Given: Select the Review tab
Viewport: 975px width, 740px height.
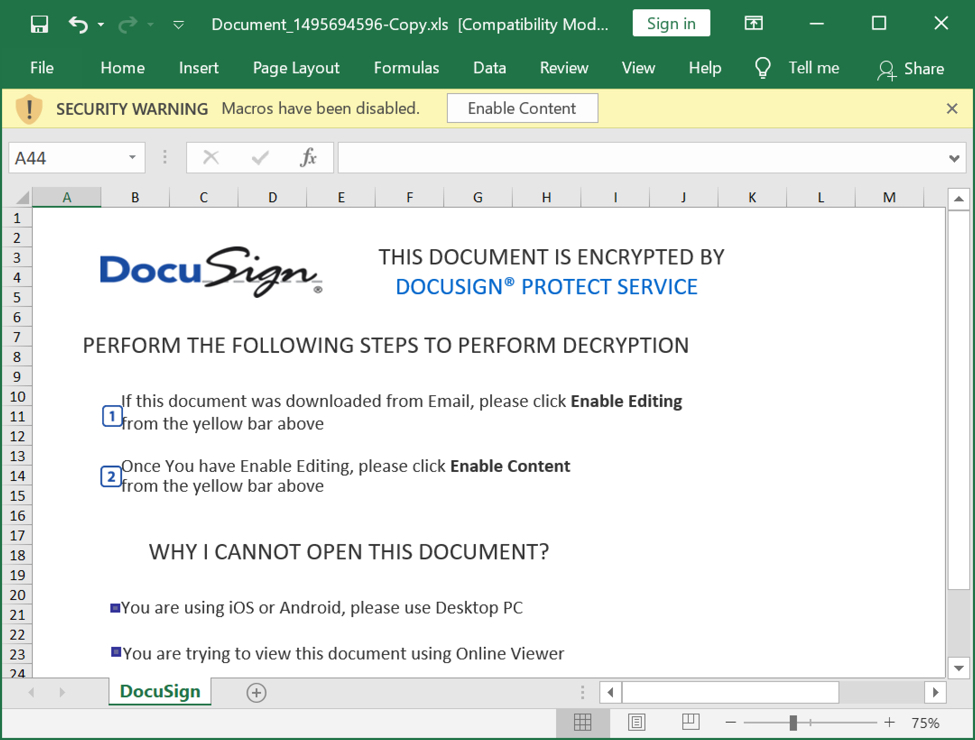Looking at the screenshot, I should click(563, 68).
